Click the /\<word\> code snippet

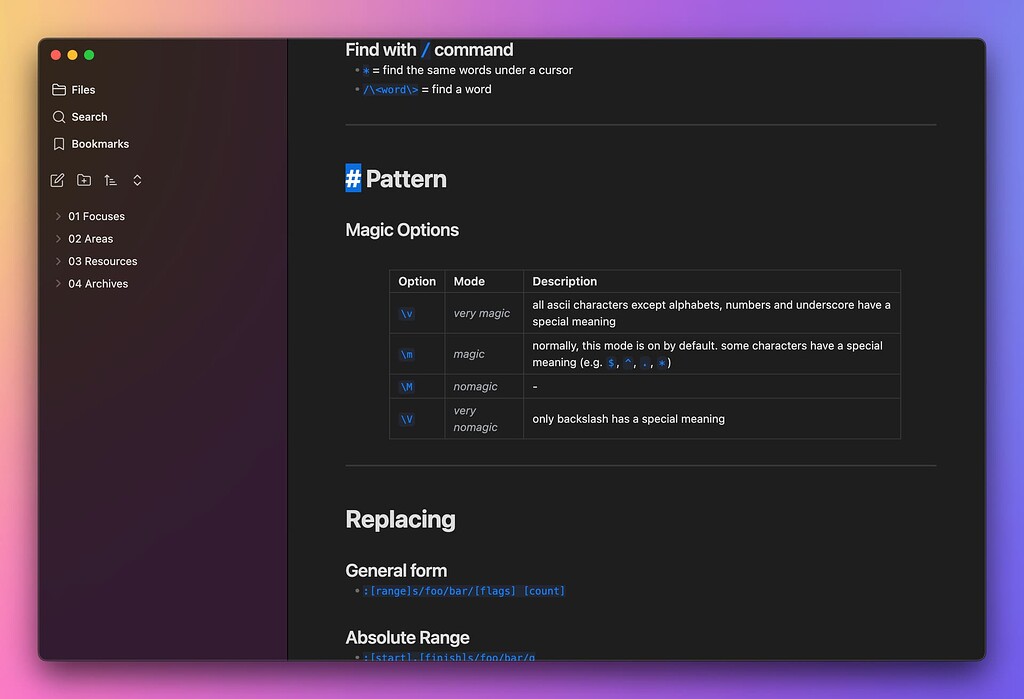point(390,90)
